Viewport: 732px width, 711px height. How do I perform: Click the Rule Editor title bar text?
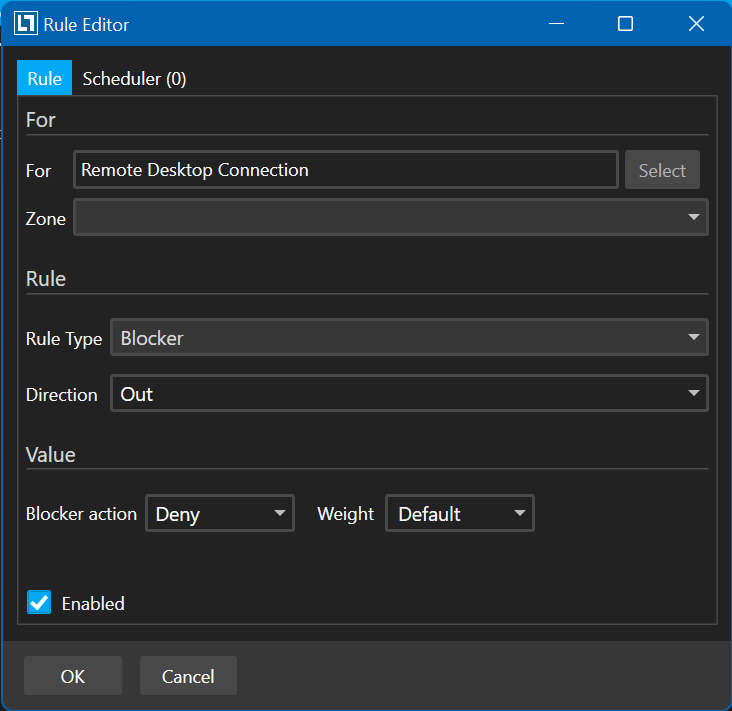[86, 24]
